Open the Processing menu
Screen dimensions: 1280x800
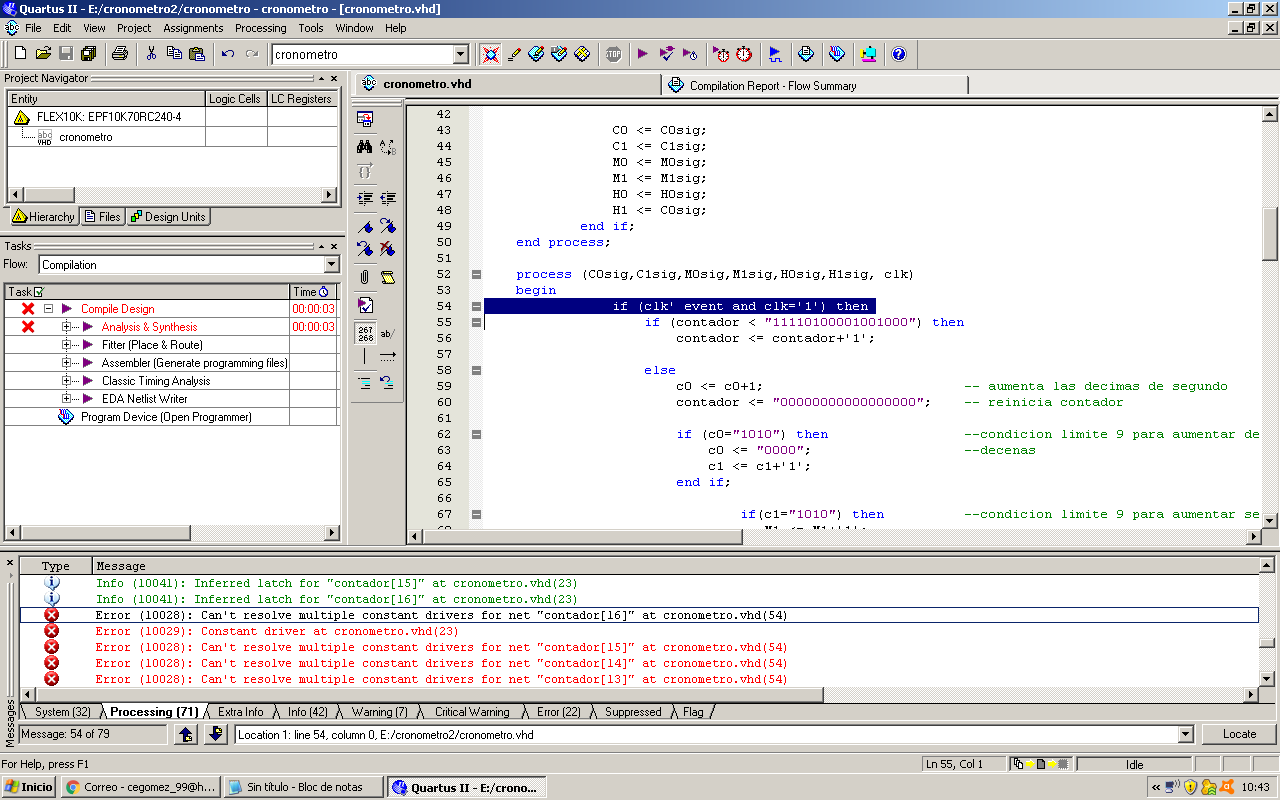pos(261,28)
